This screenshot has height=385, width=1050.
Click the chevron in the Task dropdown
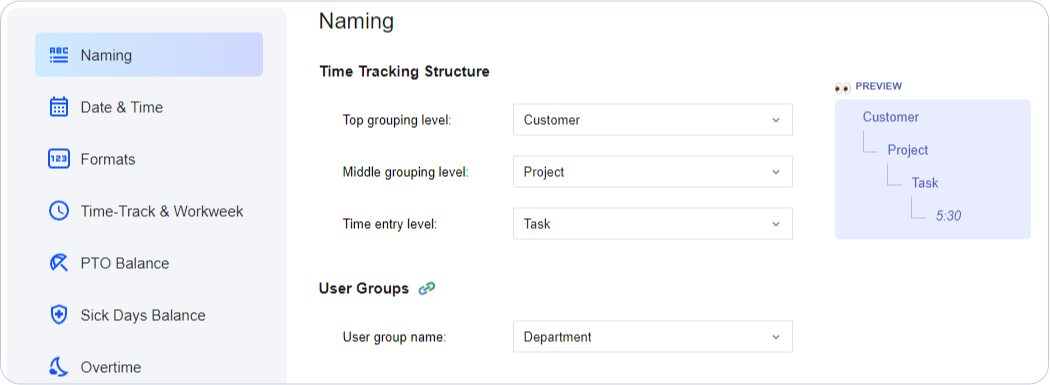click(775, 224)
